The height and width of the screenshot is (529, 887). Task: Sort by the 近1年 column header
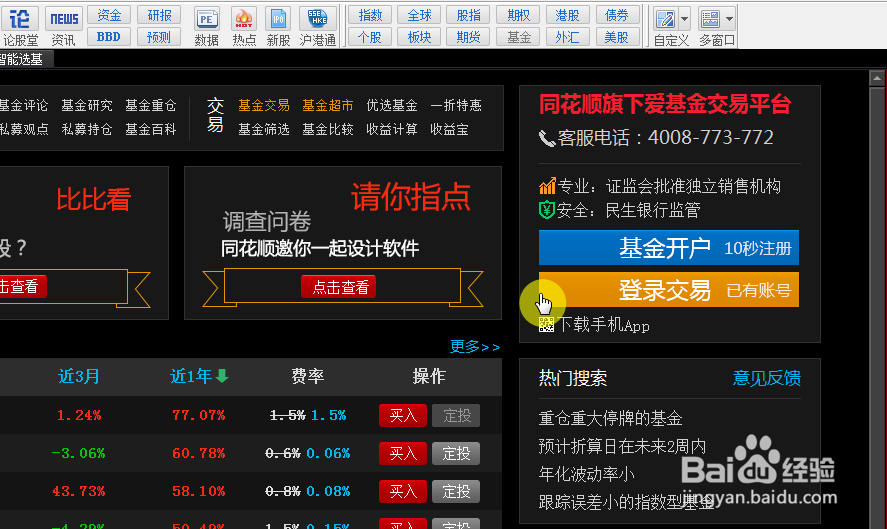tap(199, 376)
